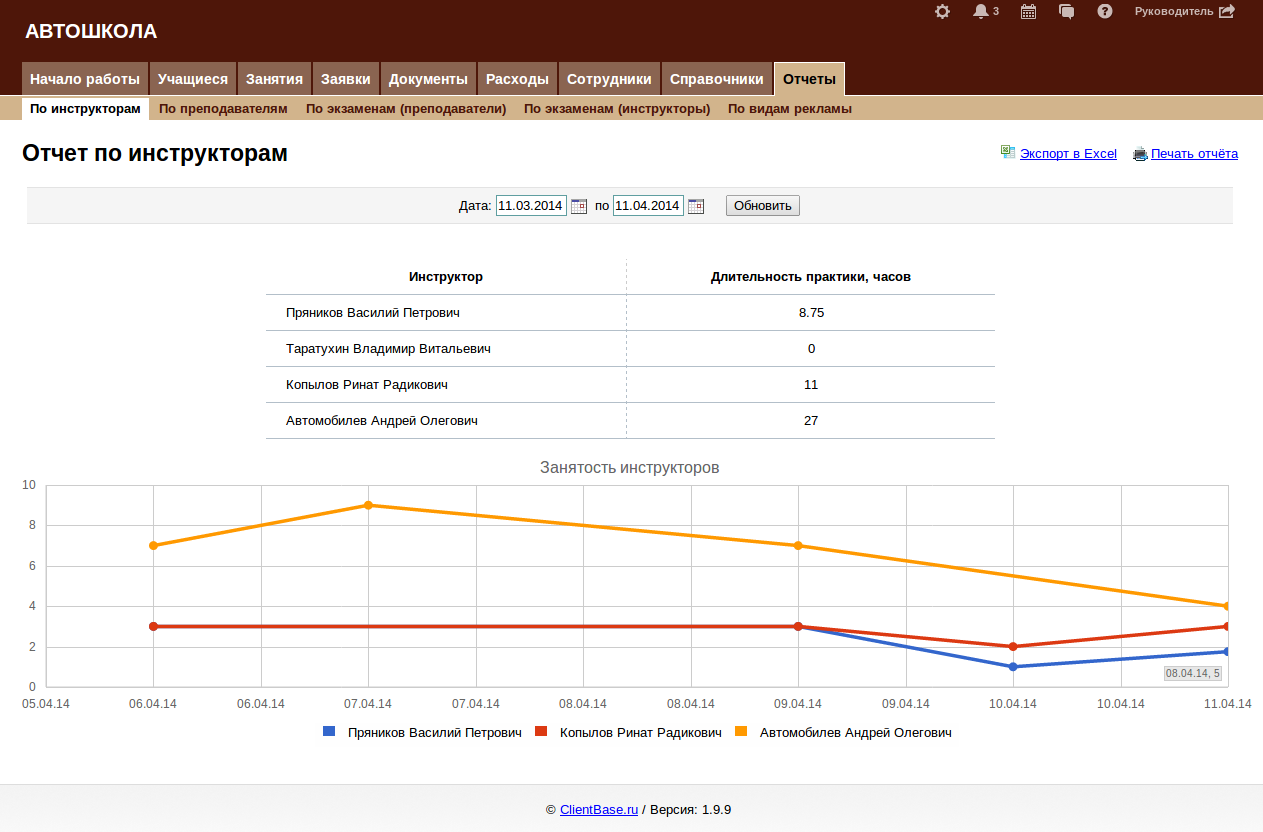Image resolution: width=1263 pixels, height=832 pixels.
Task: Open the messages chat bubble icon
Action: pyautogui.click(x=1067, y=12)
